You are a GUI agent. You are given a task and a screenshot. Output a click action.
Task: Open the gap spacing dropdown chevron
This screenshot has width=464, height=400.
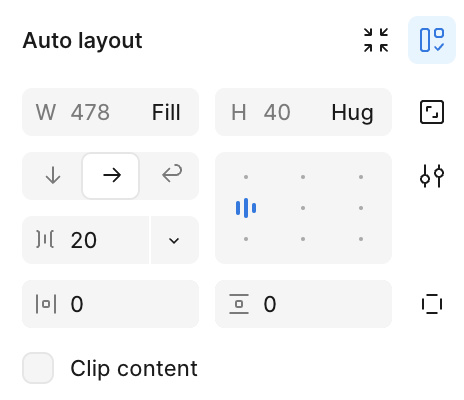[x=174, y=240]
